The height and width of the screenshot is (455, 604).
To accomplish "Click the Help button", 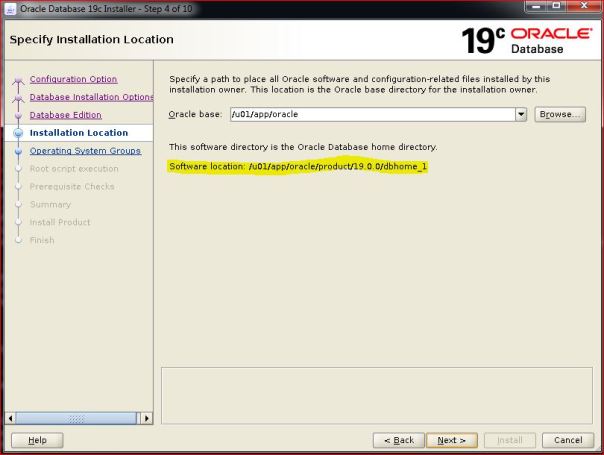I will point(37,440).
